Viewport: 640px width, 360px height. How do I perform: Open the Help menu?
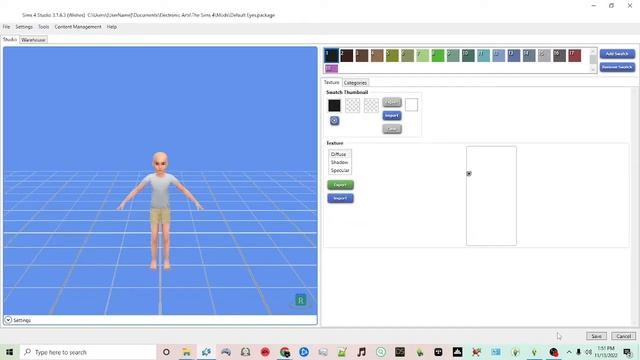point(112,27)
